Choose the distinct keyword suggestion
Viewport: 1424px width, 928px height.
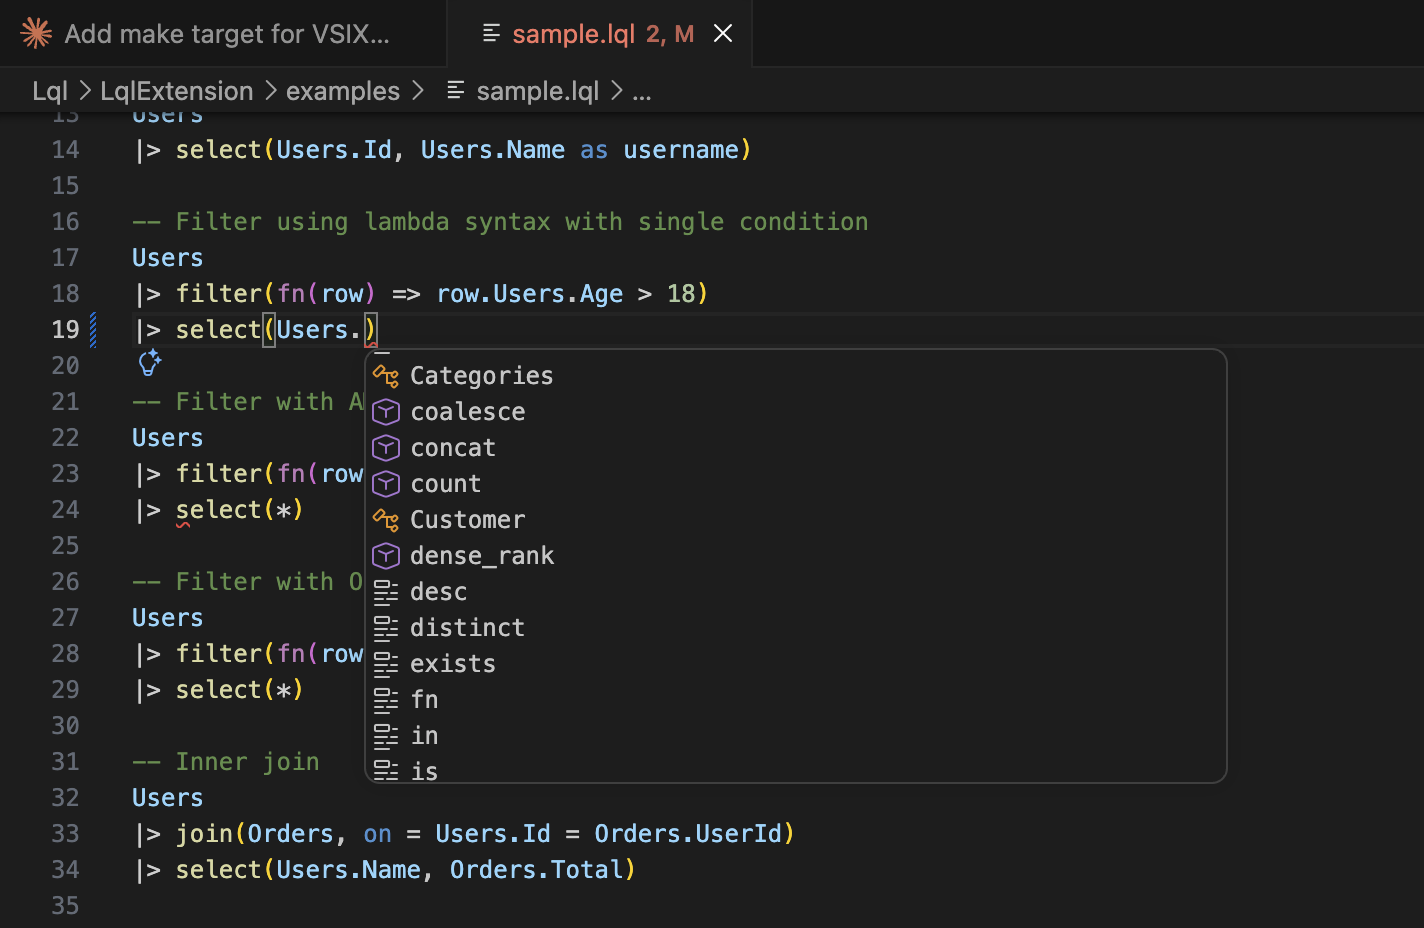click(796, 628)
